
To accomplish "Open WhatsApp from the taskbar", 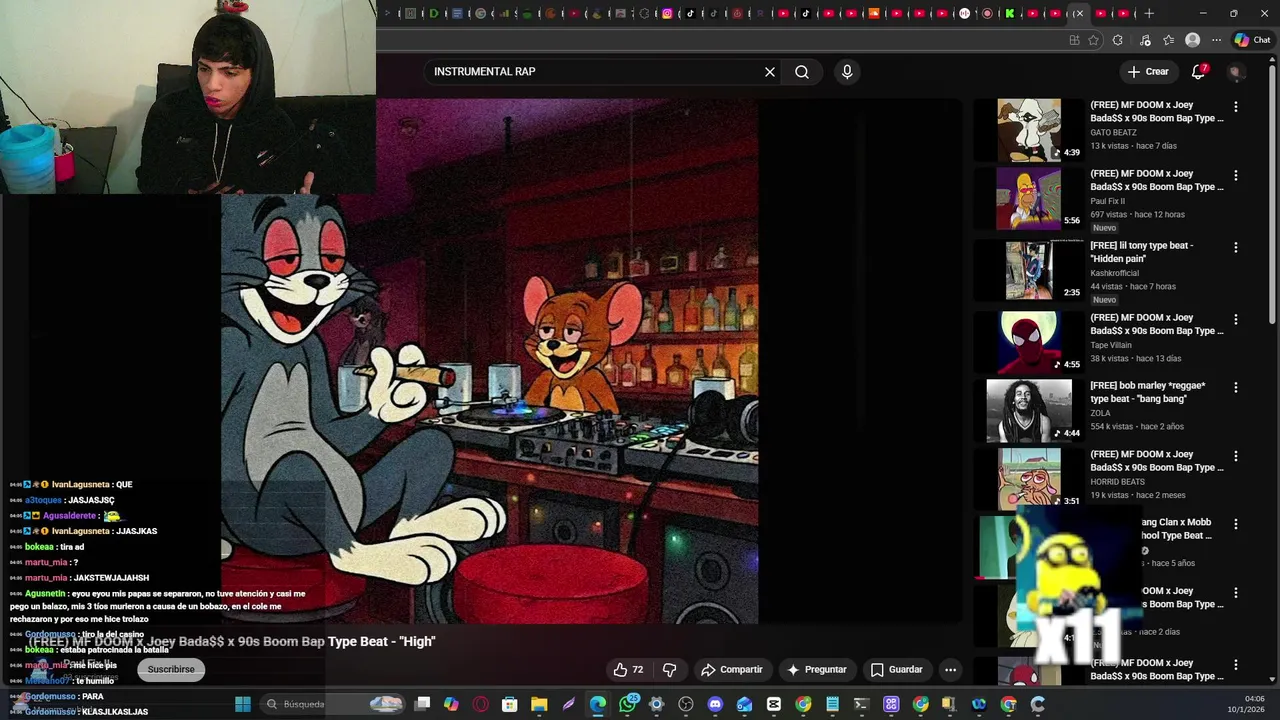I will pos(627,704).
